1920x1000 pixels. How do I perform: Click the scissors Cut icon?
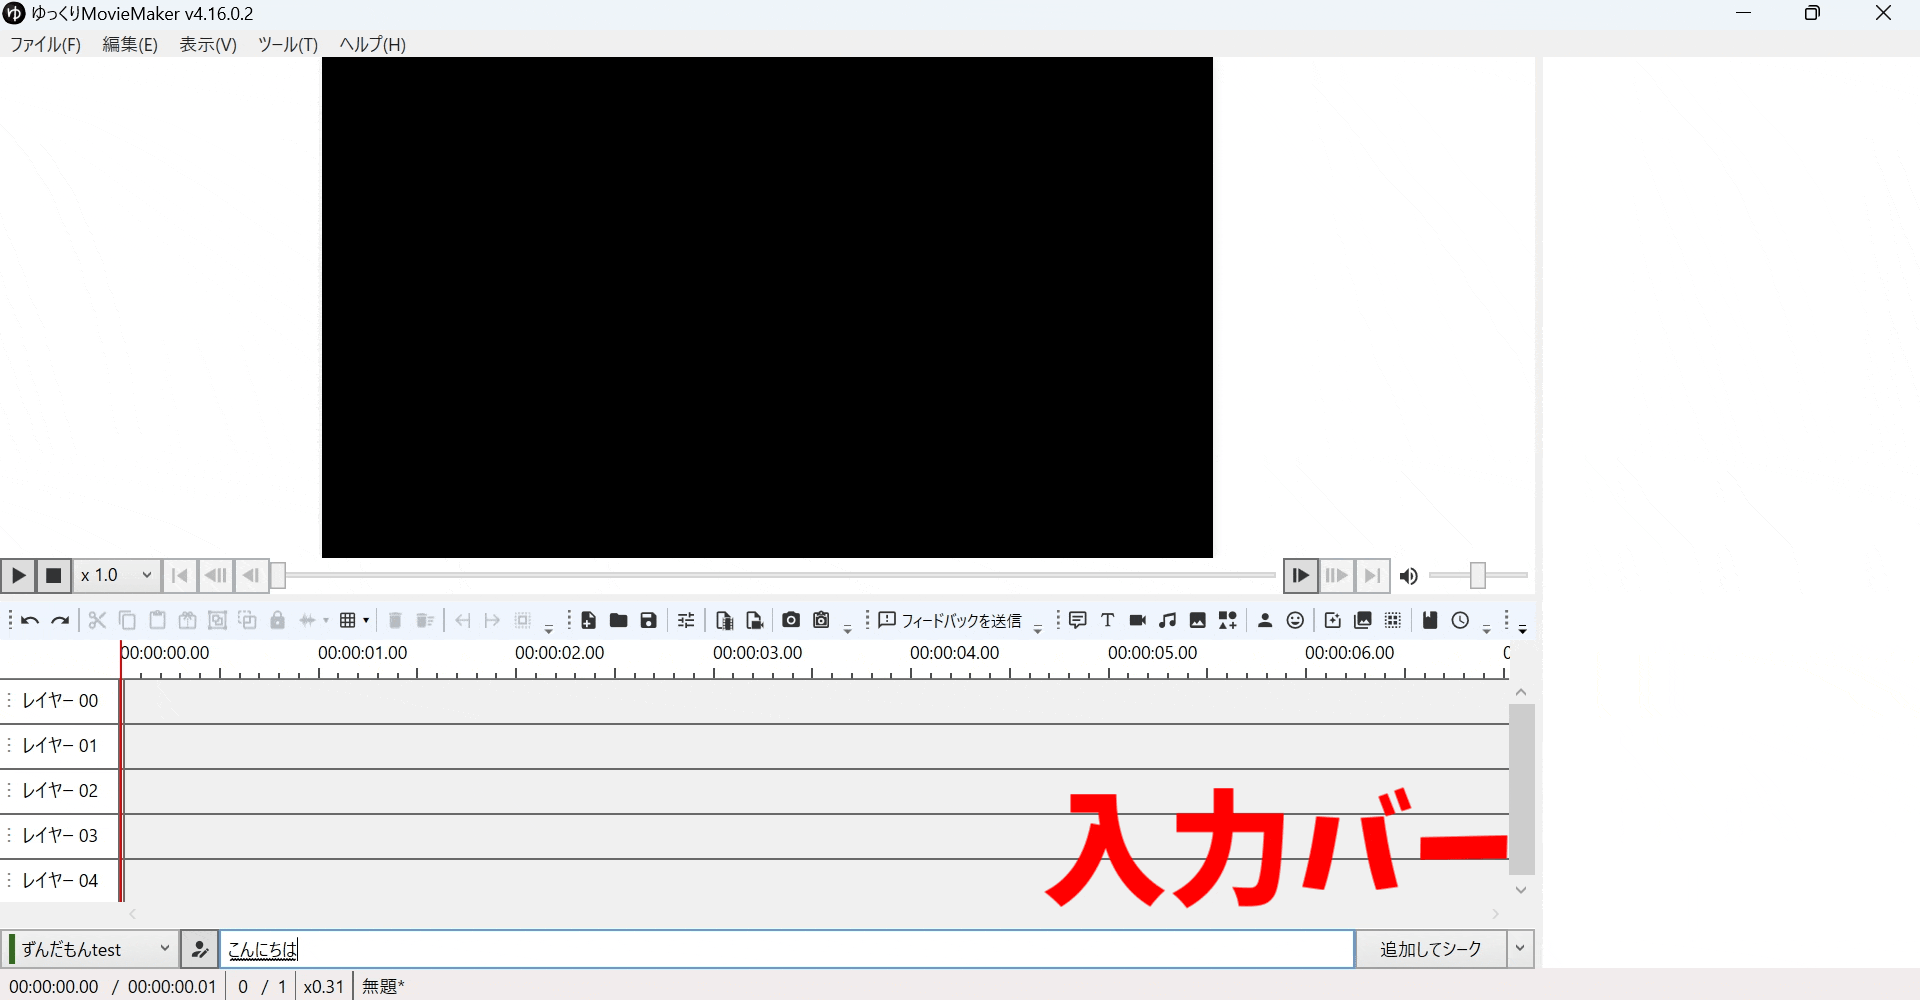(x=97, y=621)
